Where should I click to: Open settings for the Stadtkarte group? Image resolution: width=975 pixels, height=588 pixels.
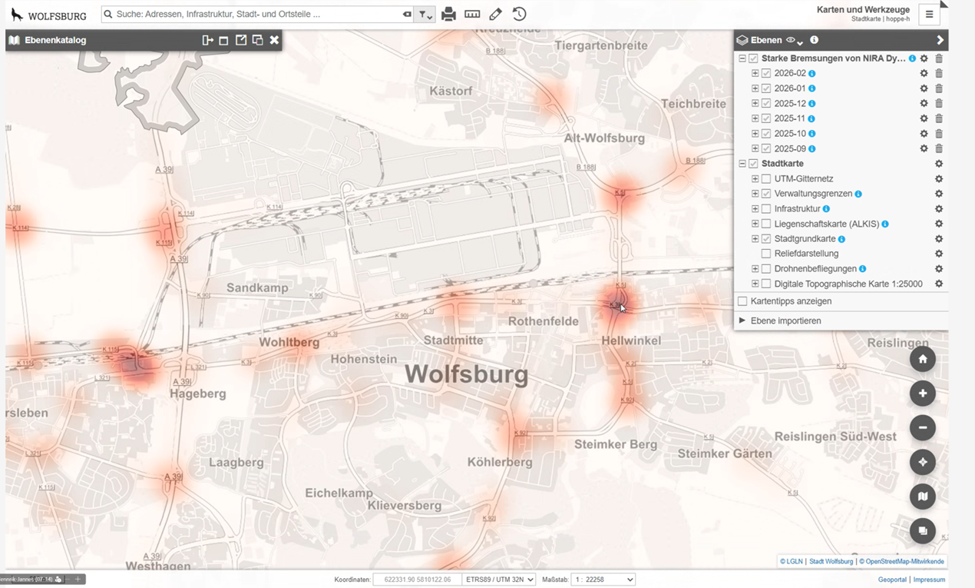point(939,163)
